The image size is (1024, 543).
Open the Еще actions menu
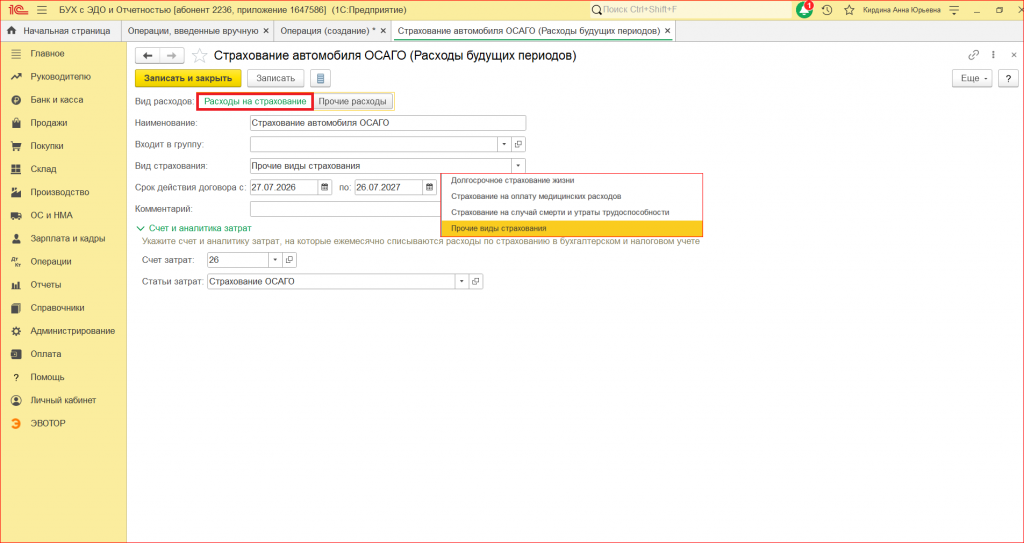972,78
